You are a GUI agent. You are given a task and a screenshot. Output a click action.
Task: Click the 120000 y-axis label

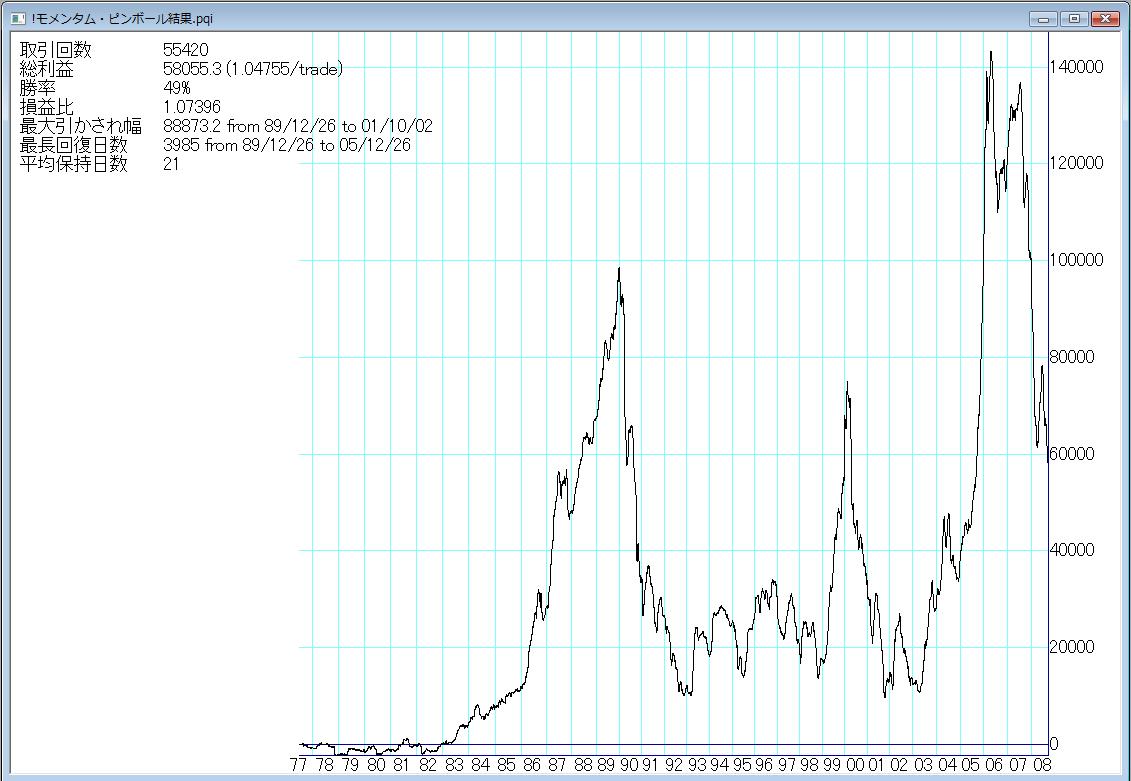click(1076, 163)
